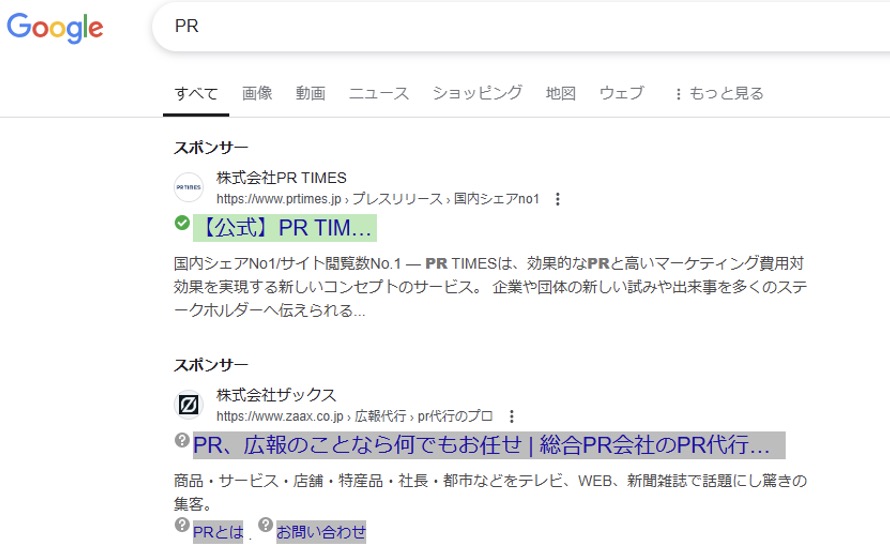The height and width of the screenshot is (558, 890).
Task: Click the Google logo
Action: [54, 27]
